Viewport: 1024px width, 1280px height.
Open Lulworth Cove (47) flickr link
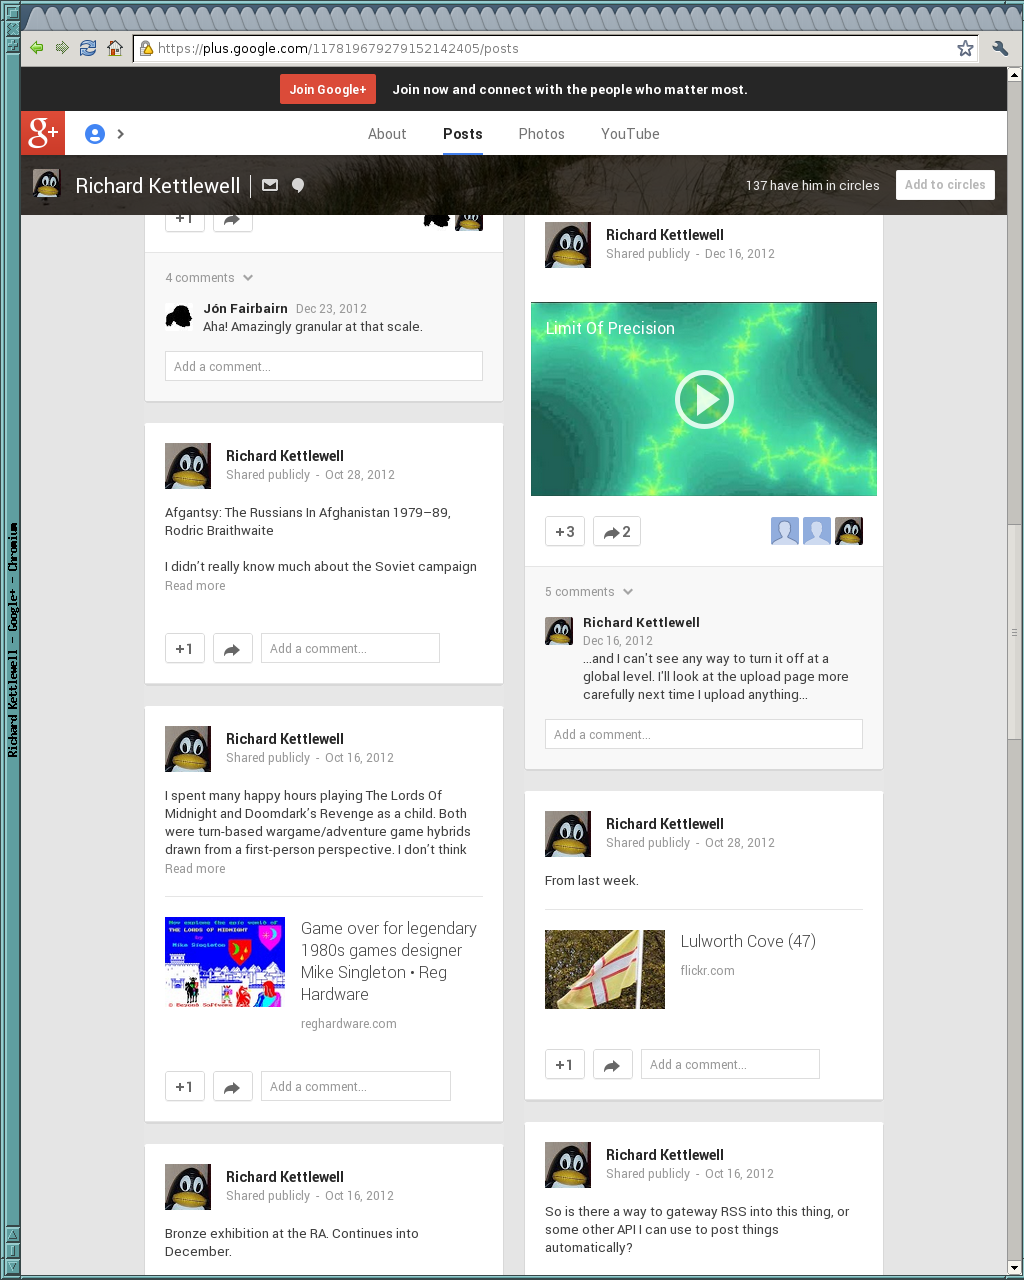pos(748,941)
